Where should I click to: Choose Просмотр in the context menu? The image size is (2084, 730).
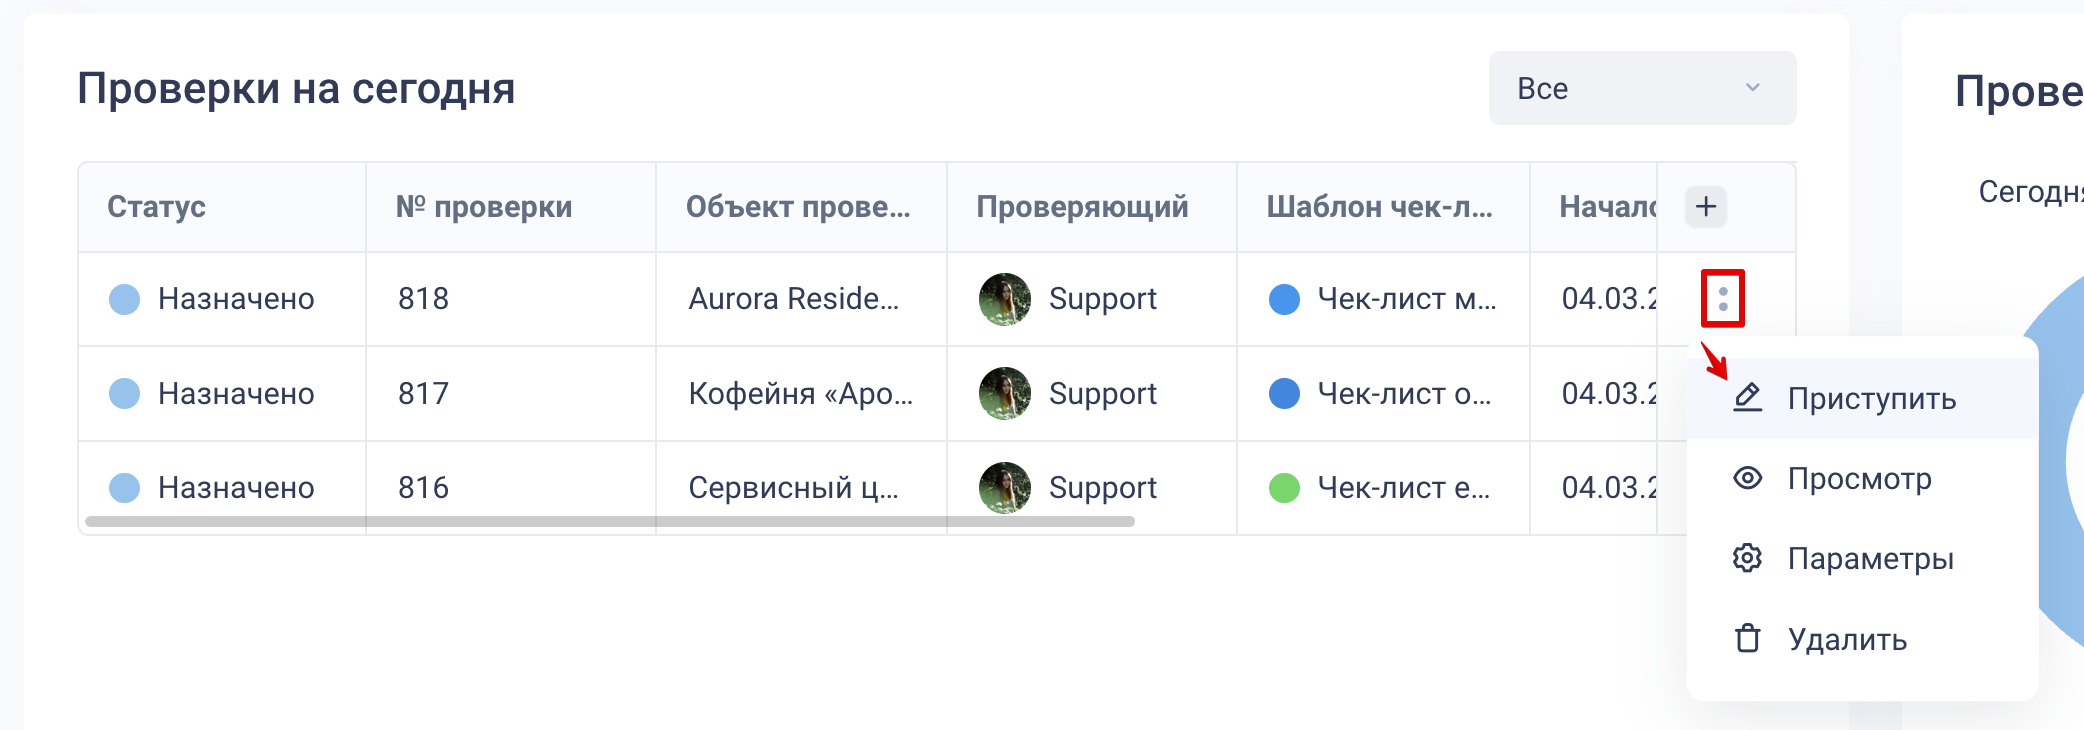tap(1859, 479)
